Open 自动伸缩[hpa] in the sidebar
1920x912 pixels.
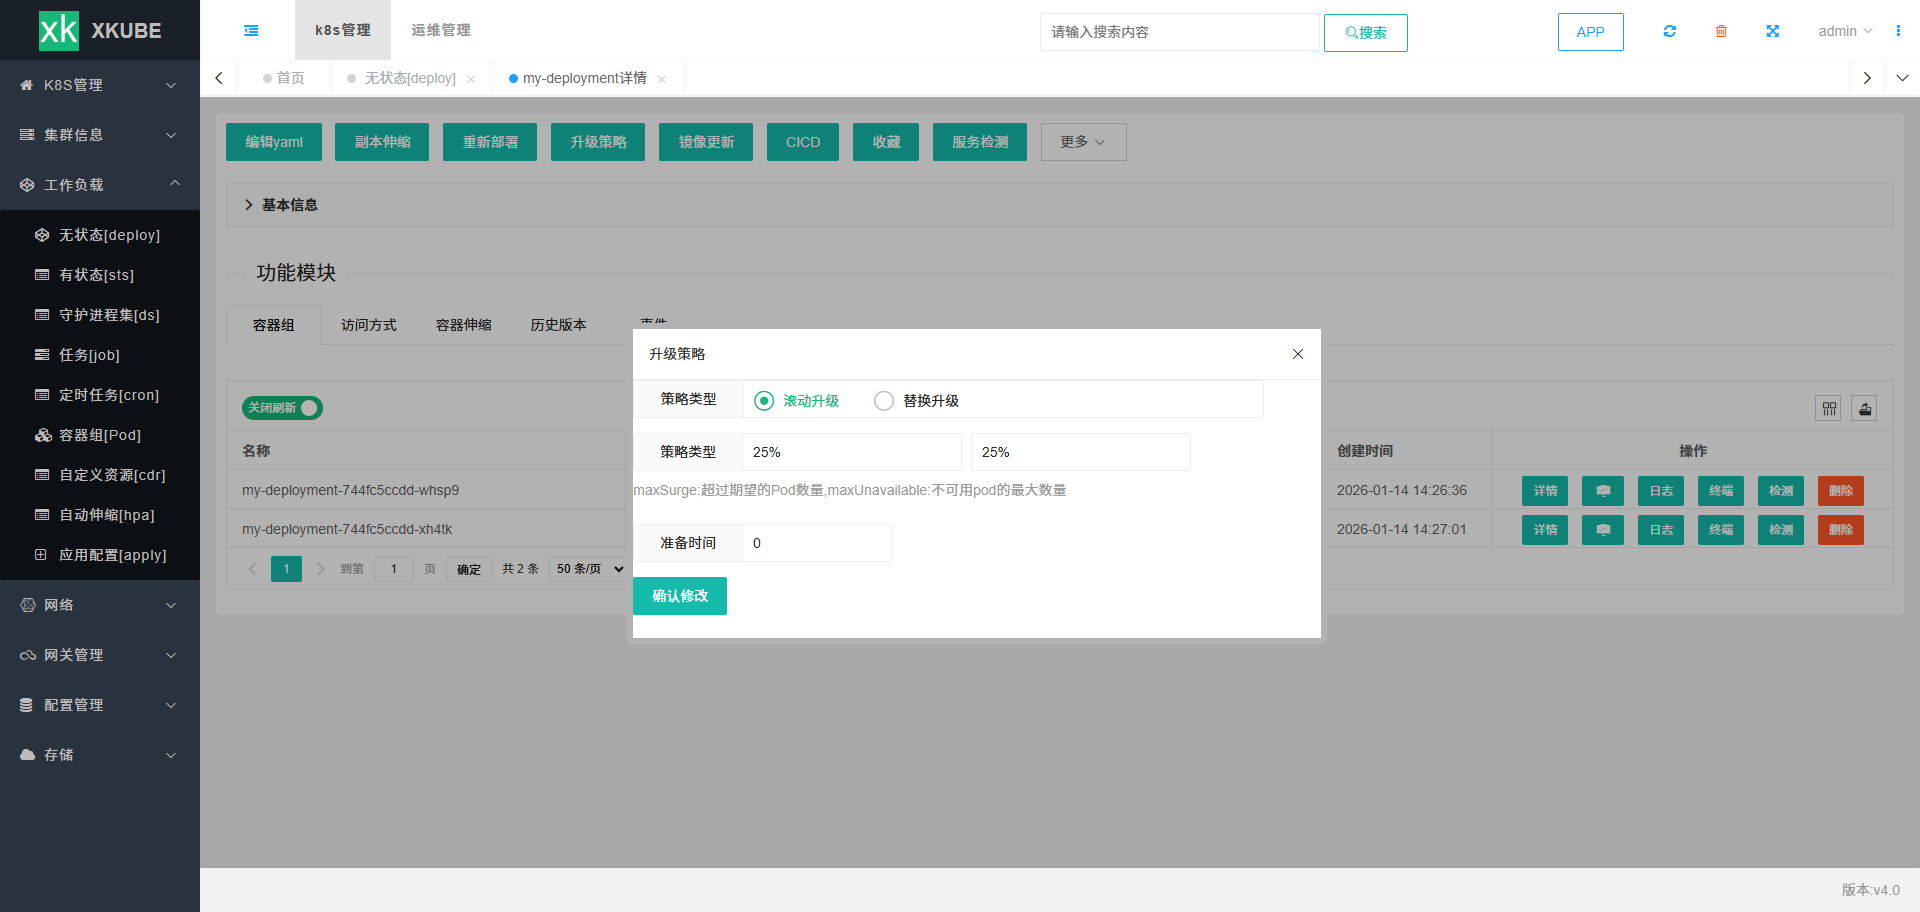[100, 515]
